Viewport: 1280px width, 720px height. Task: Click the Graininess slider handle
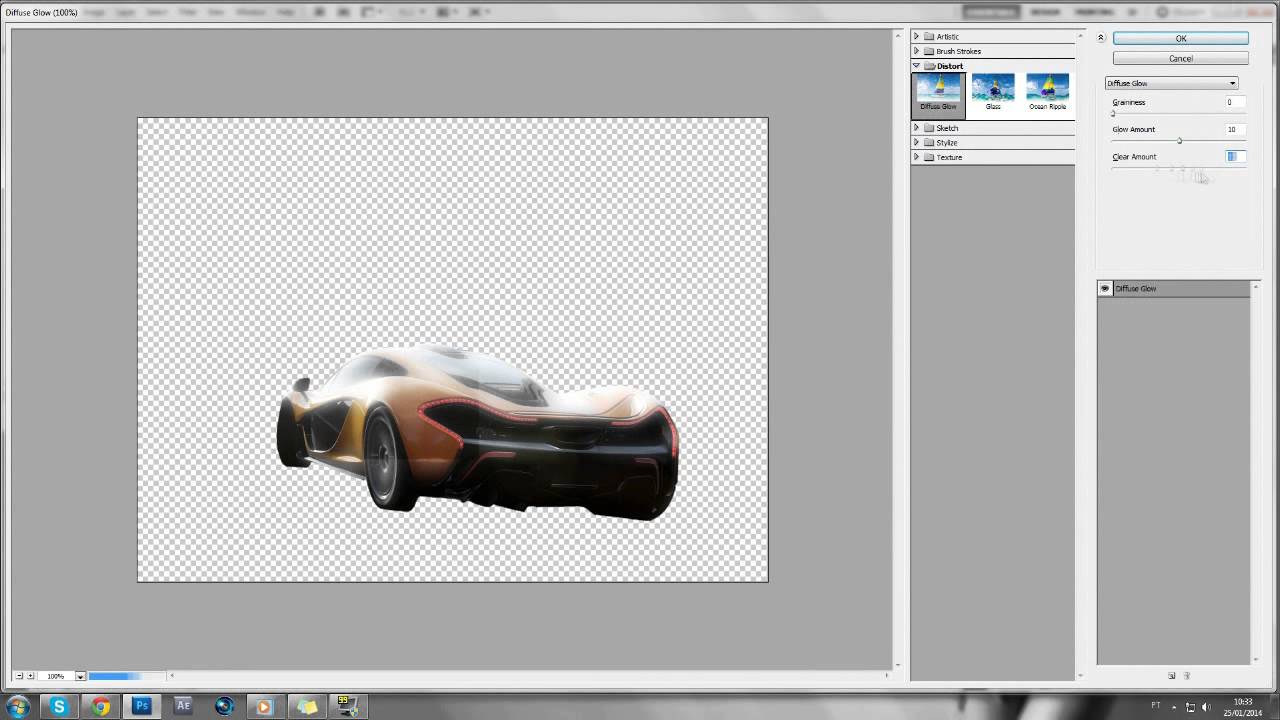pos(1113,113)
